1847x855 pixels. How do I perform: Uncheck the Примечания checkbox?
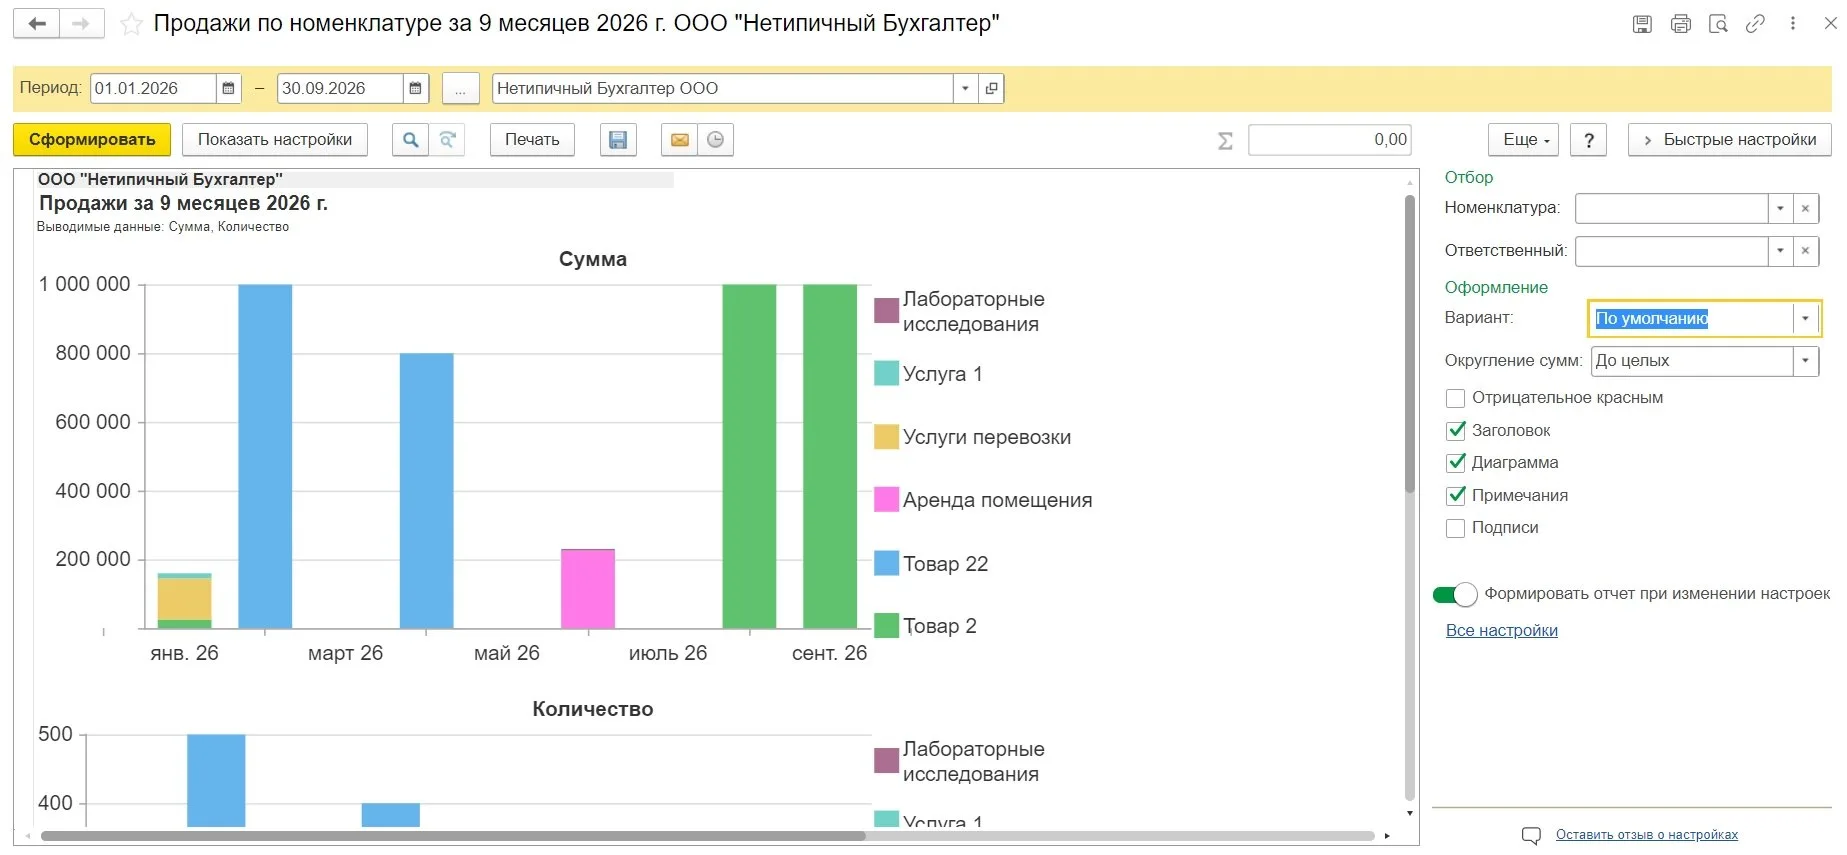click(1456, 496)
